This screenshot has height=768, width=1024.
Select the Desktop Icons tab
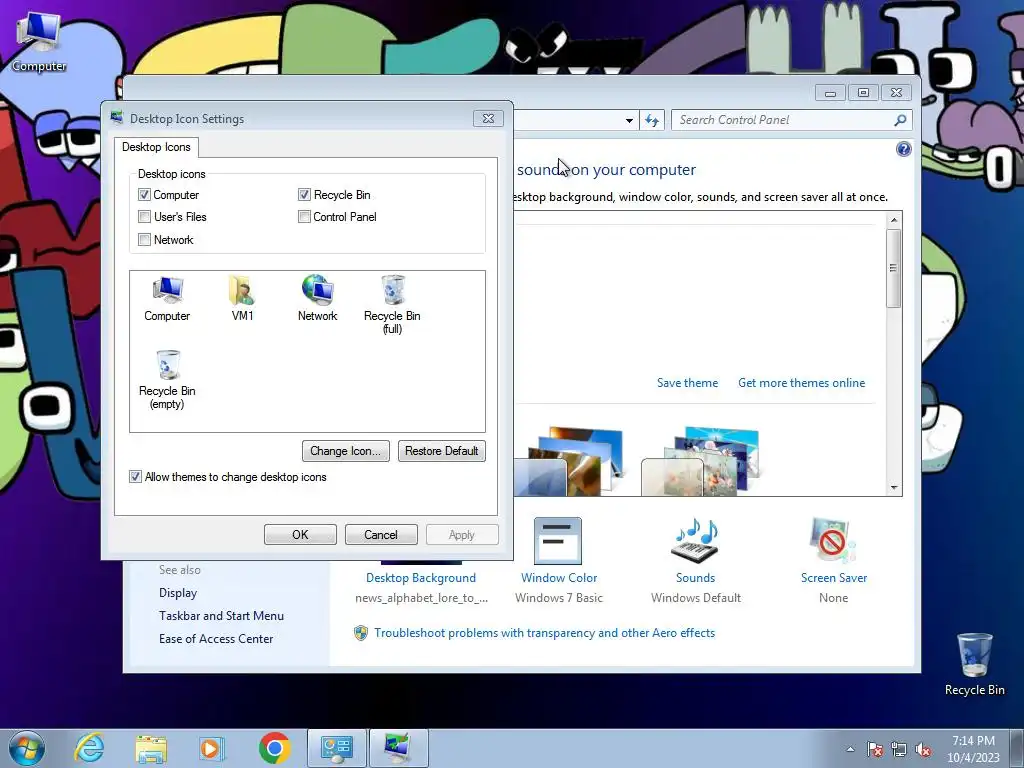coord(156,147)
